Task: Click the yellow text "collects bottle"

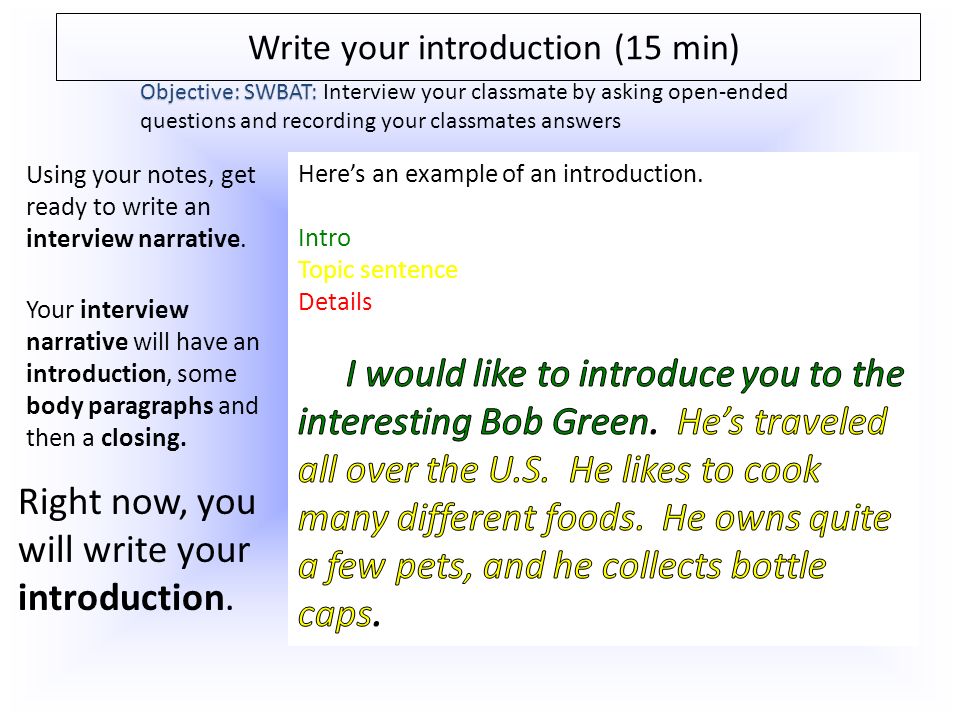Action: 721,565
